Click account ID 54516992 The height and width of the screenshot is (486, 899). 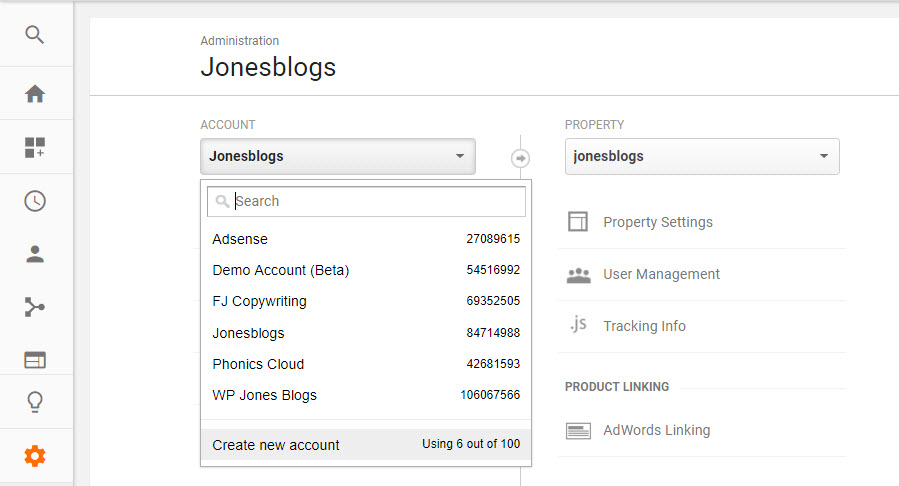coord(493,269)
